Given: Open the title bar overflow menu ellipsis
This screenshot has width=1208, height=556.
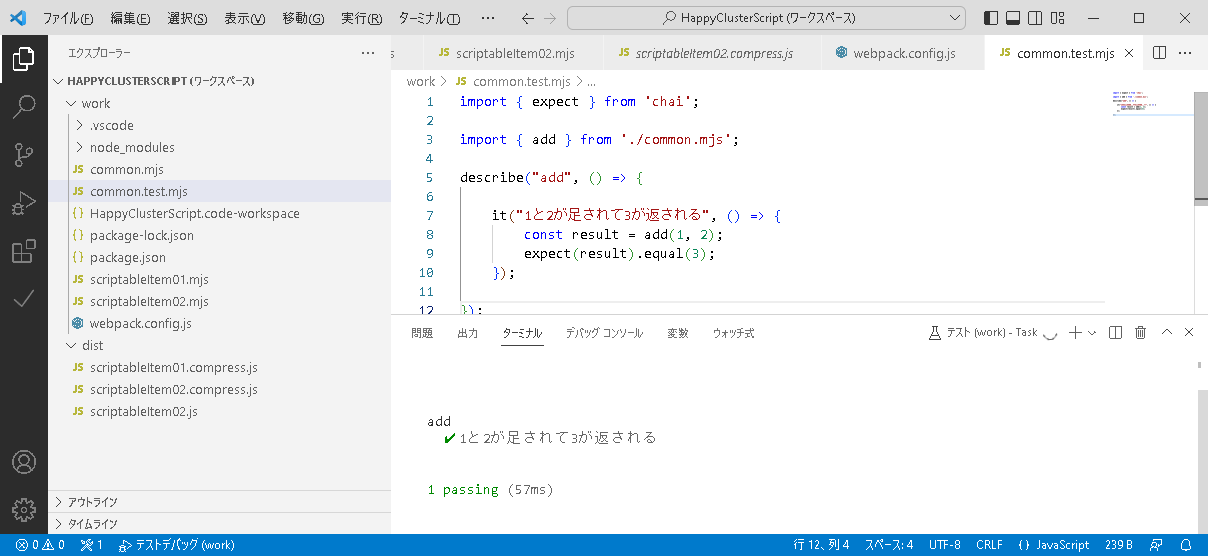Looking at the screenshot, I should pyautogui.click(x=487, y=18).
